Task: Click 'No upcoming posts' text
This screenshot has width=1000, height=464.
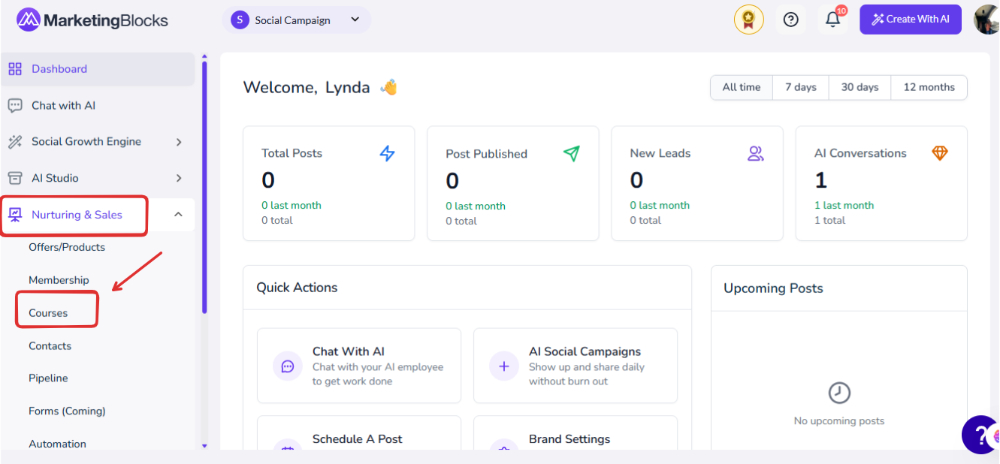Action: pos(839,421)
